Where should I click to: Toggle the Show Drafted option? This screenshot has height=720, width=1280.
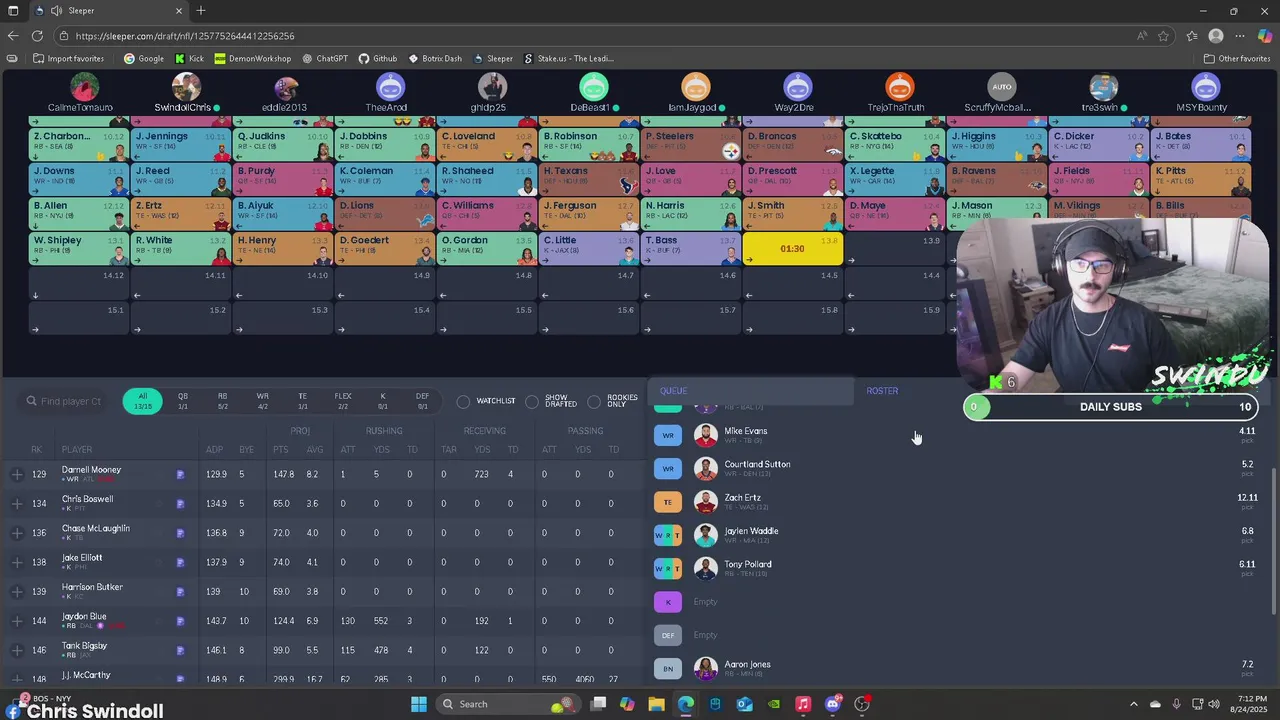(x=532, y=401)
